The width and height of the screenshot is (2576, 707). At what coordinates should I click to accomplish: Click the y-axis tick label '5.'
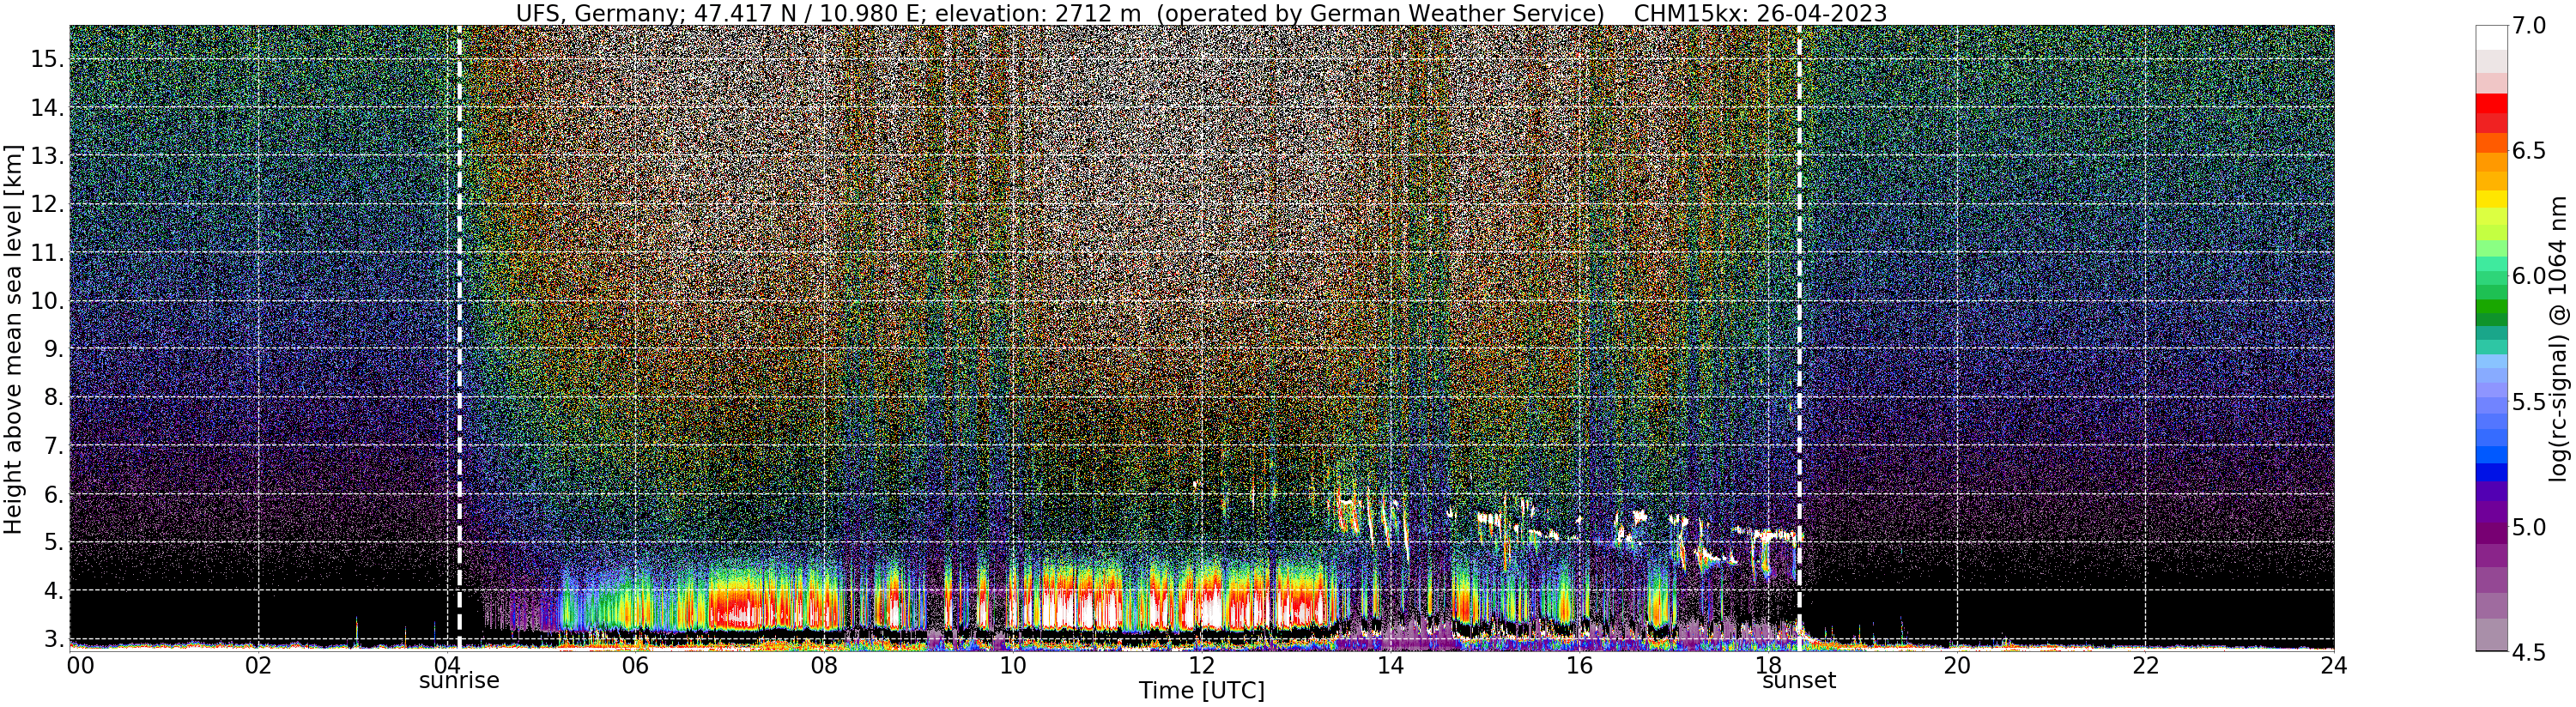coord(54,542)
